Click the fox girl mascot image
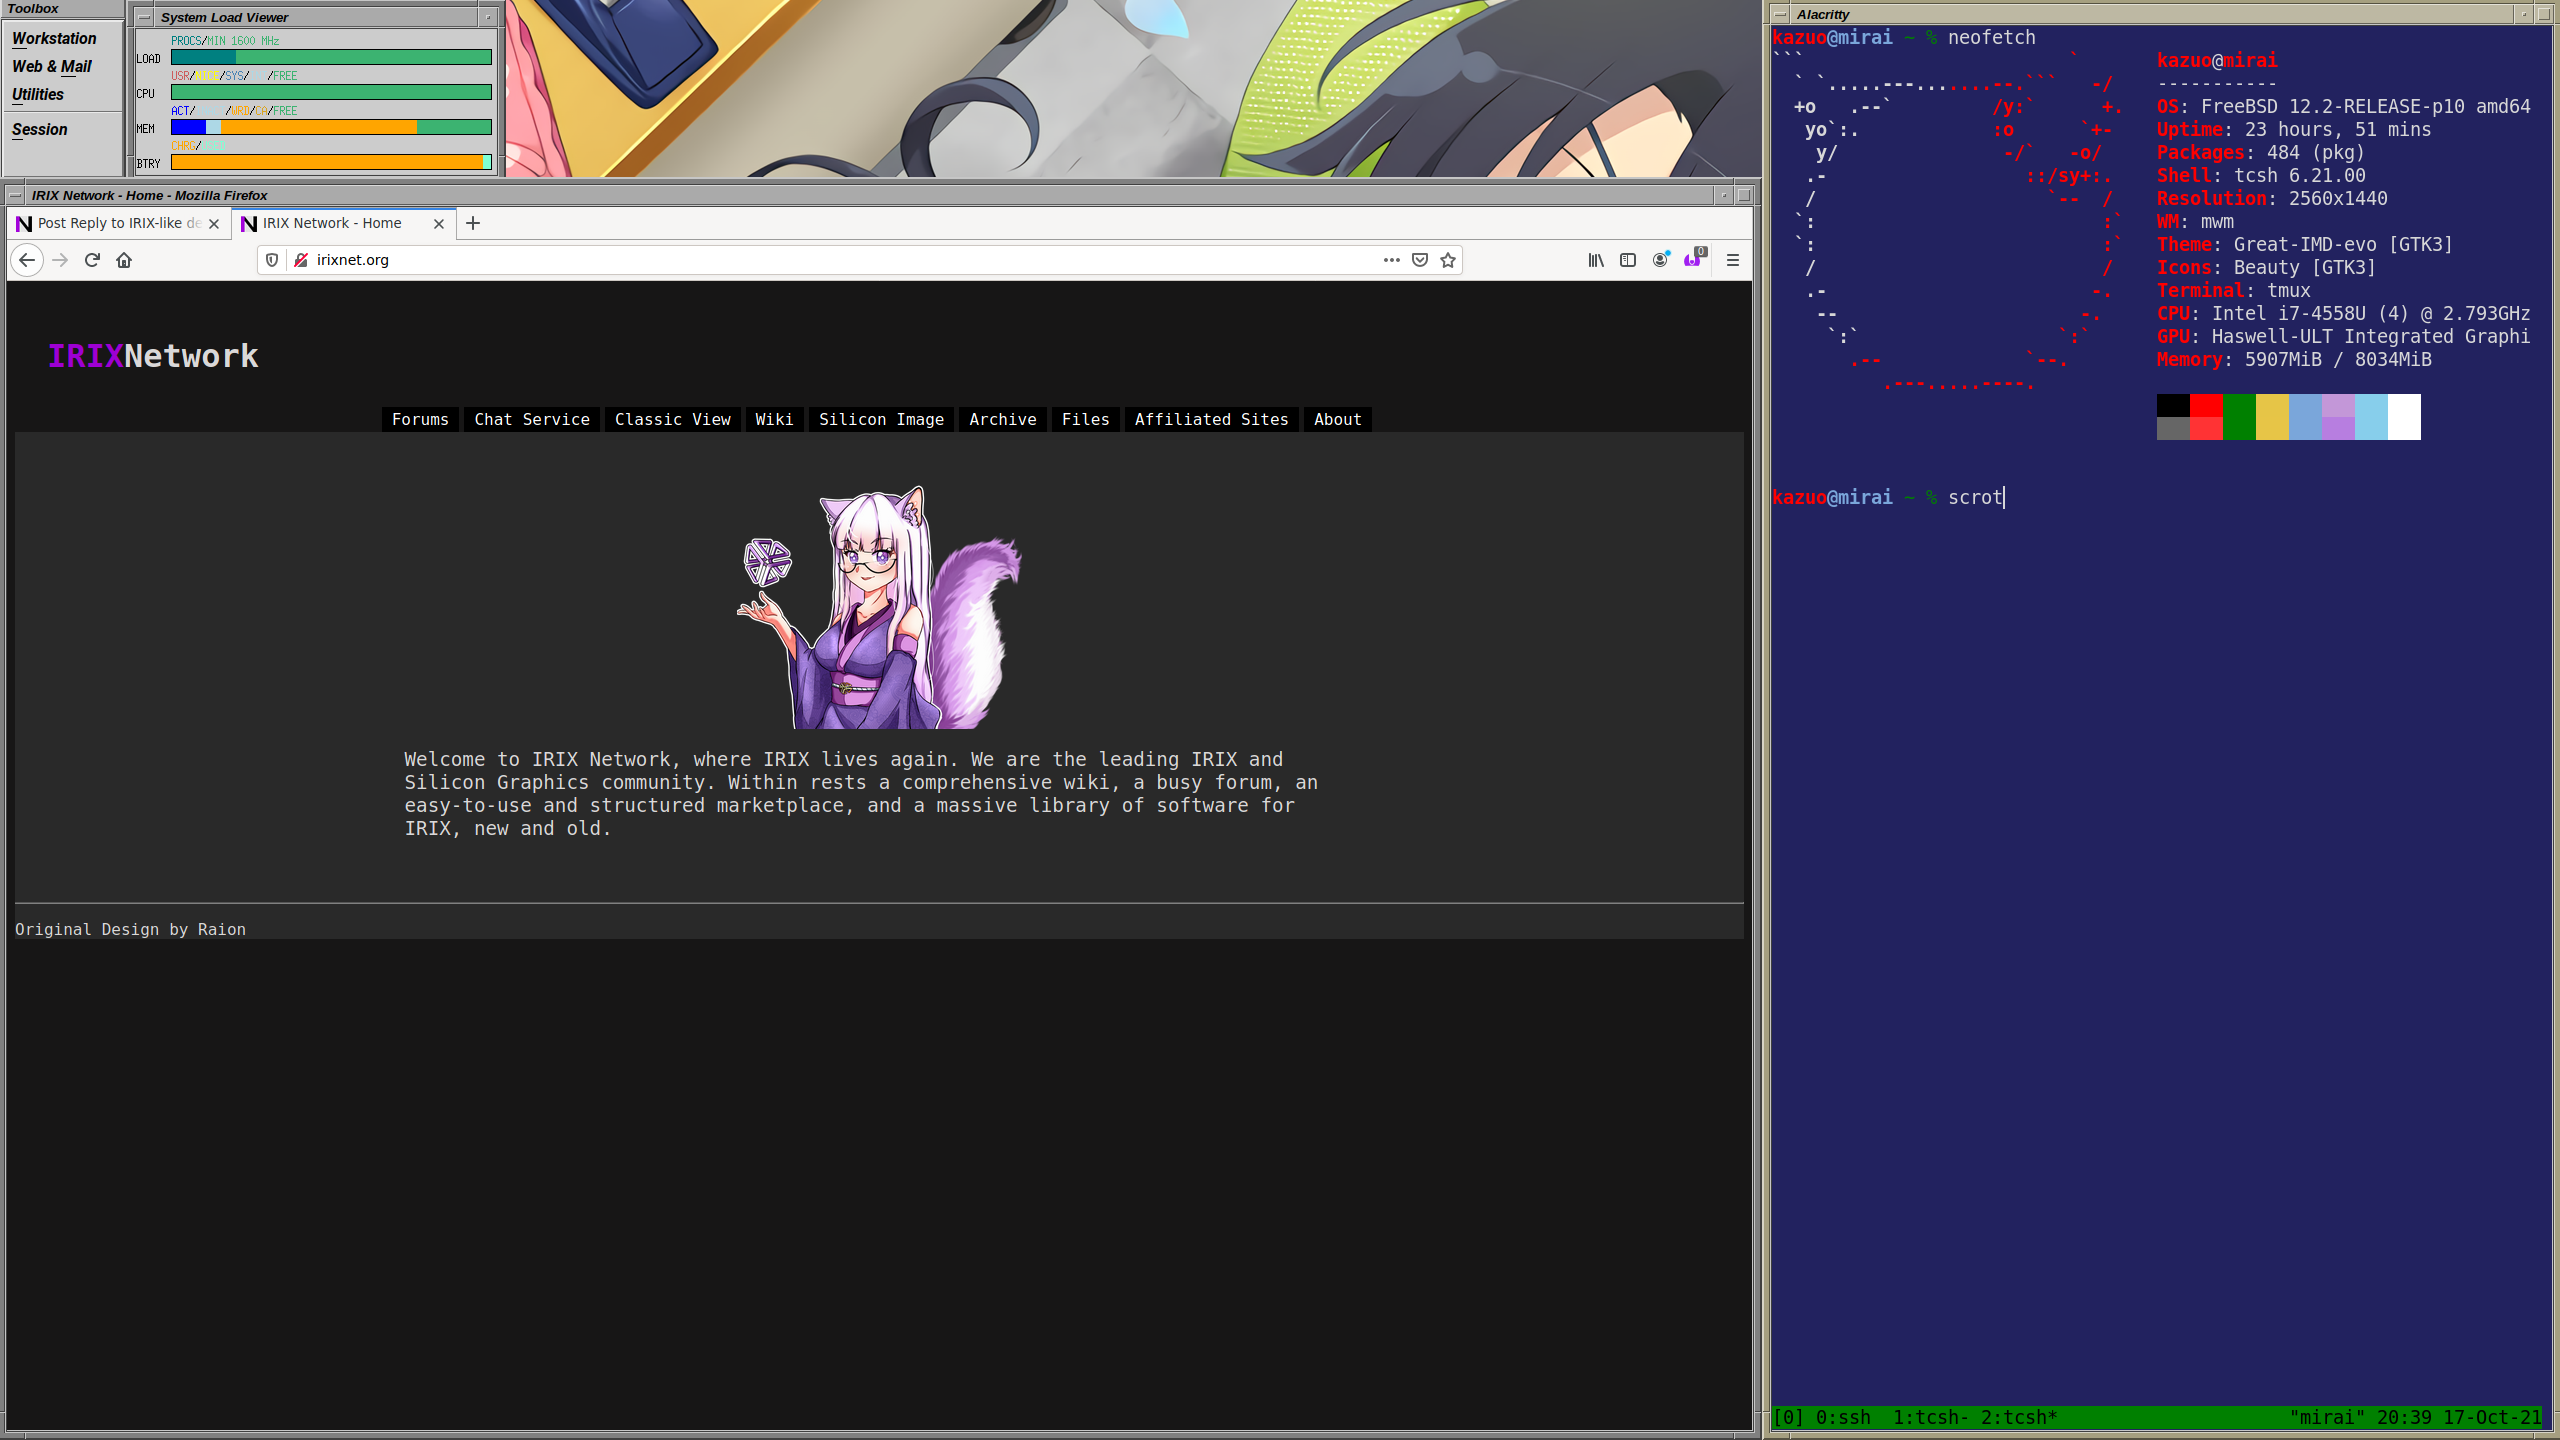This screenshot has width=2560, height=1440. (879, 607)
